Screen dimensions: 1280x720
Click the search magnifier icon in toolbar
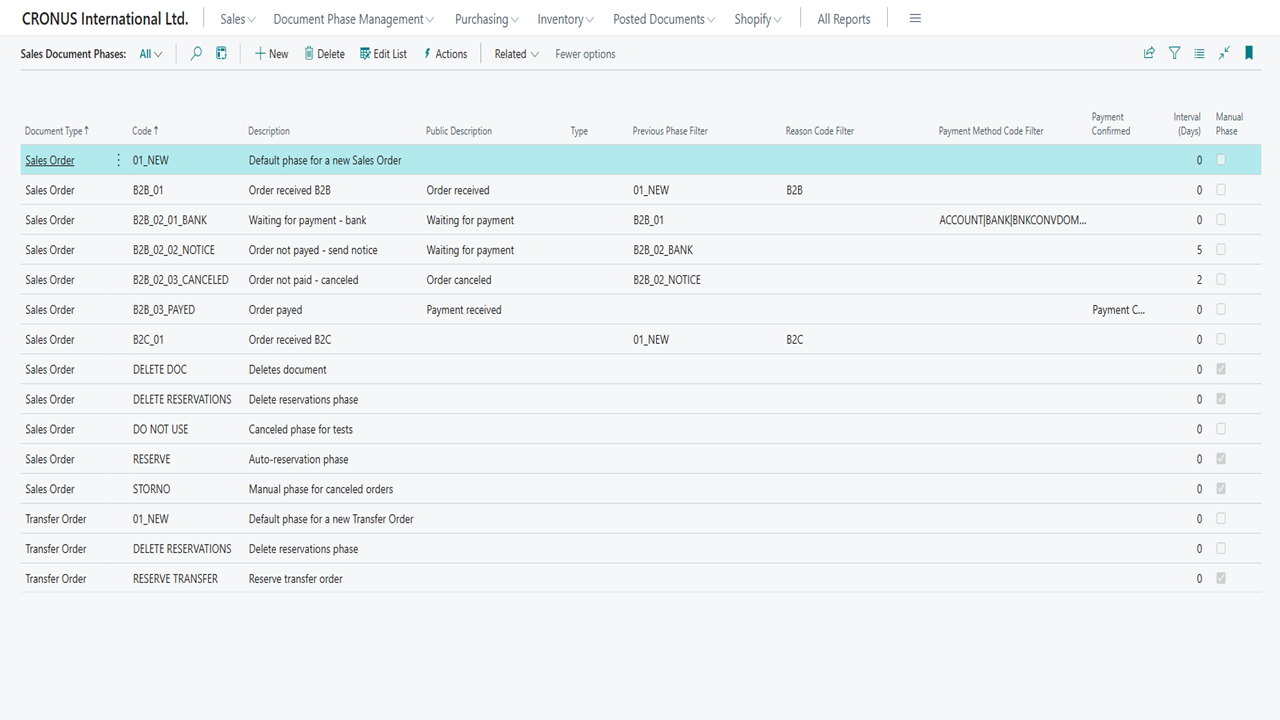tap(196, 54)
